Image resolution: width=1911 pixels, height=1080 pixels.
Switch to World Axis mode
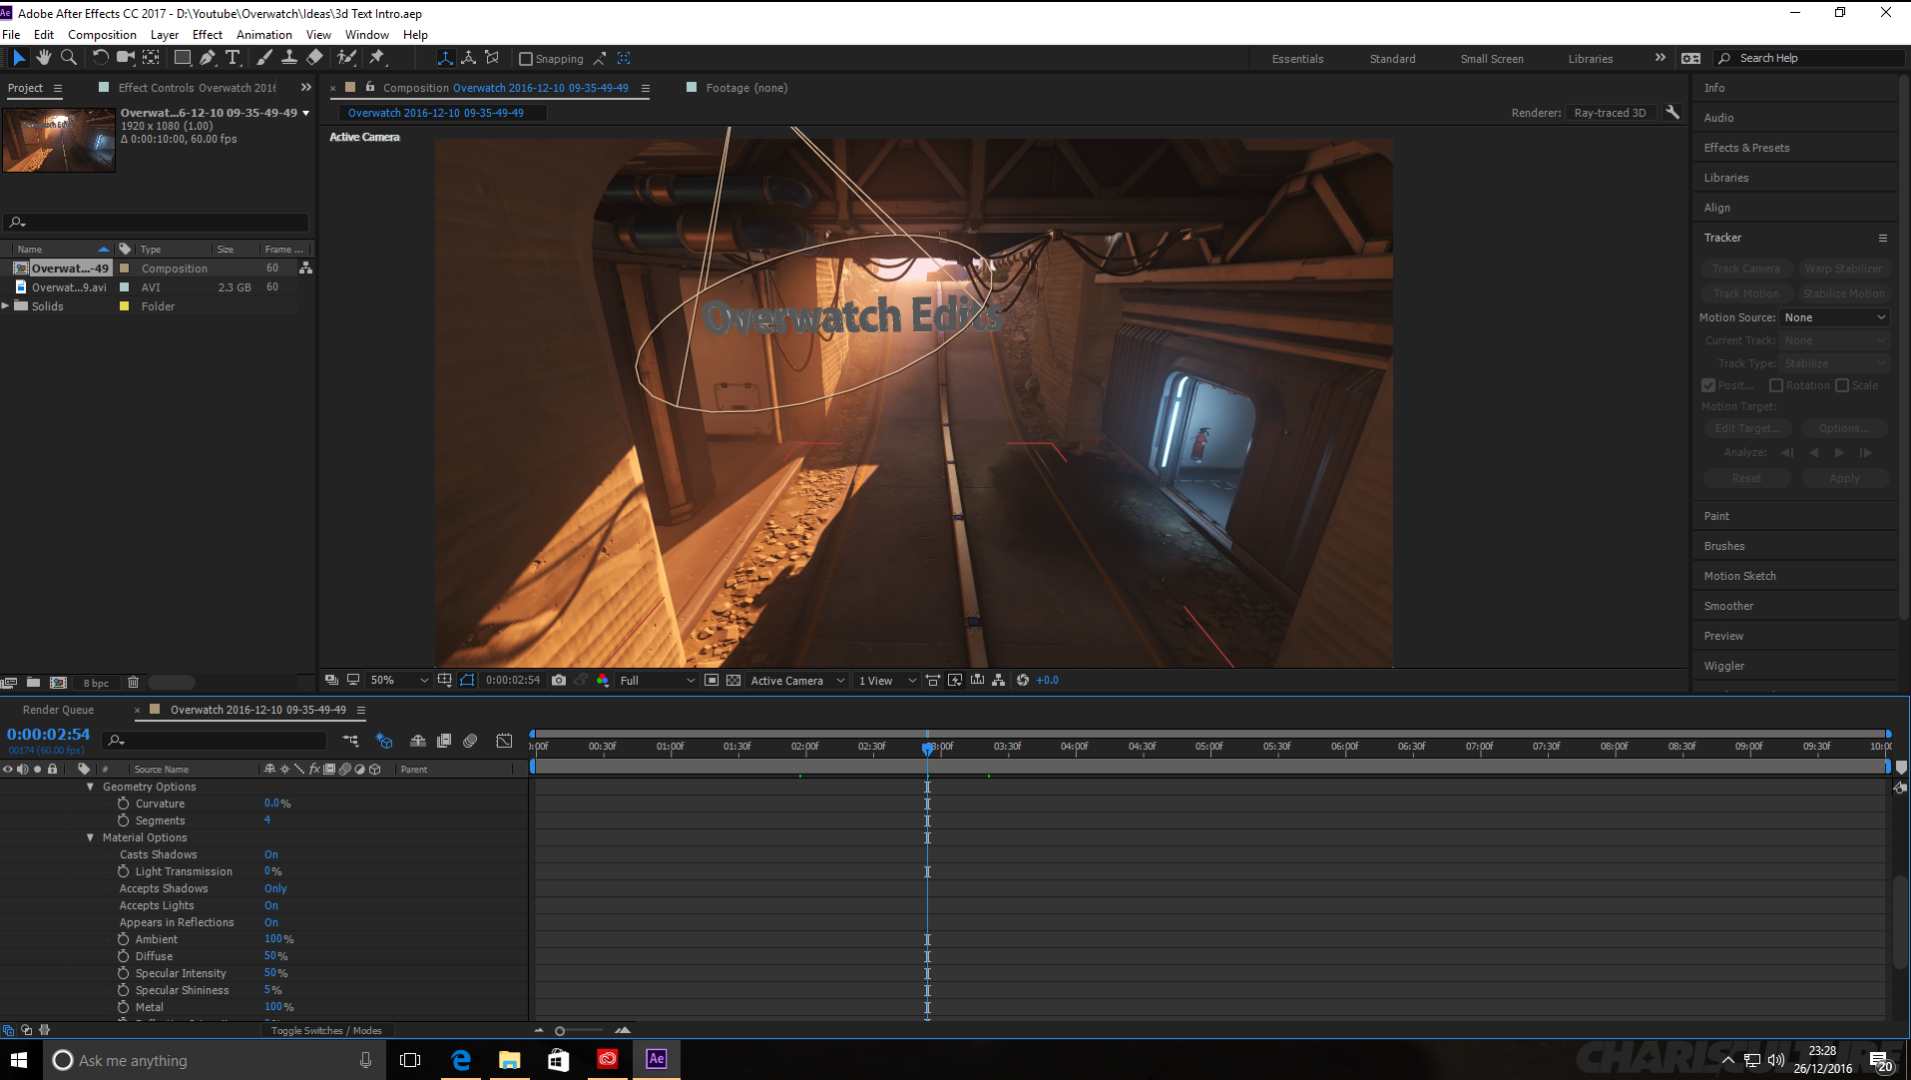tap(468, 58)
